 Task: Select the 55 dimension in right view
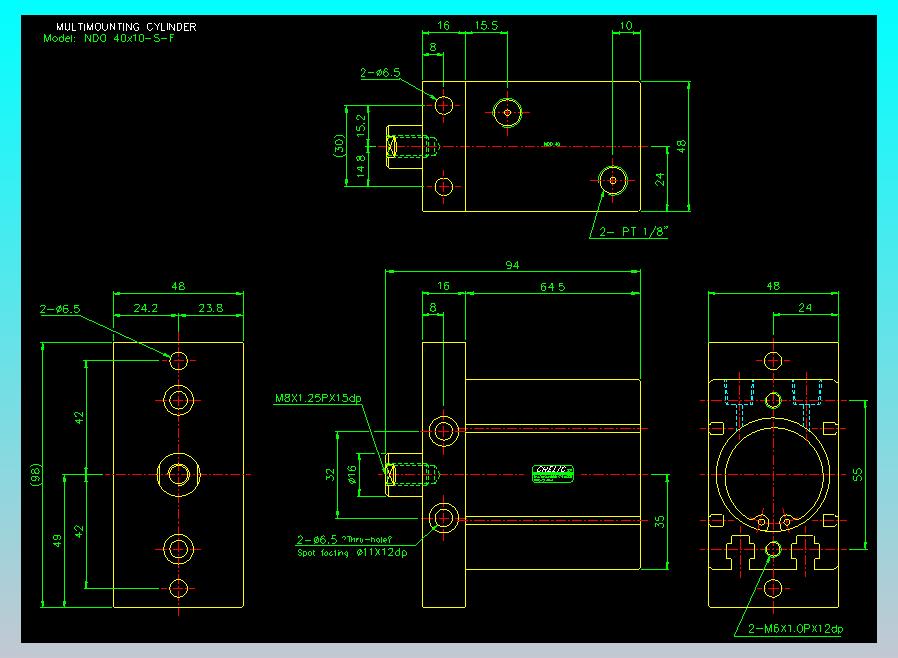coord(857,474)
